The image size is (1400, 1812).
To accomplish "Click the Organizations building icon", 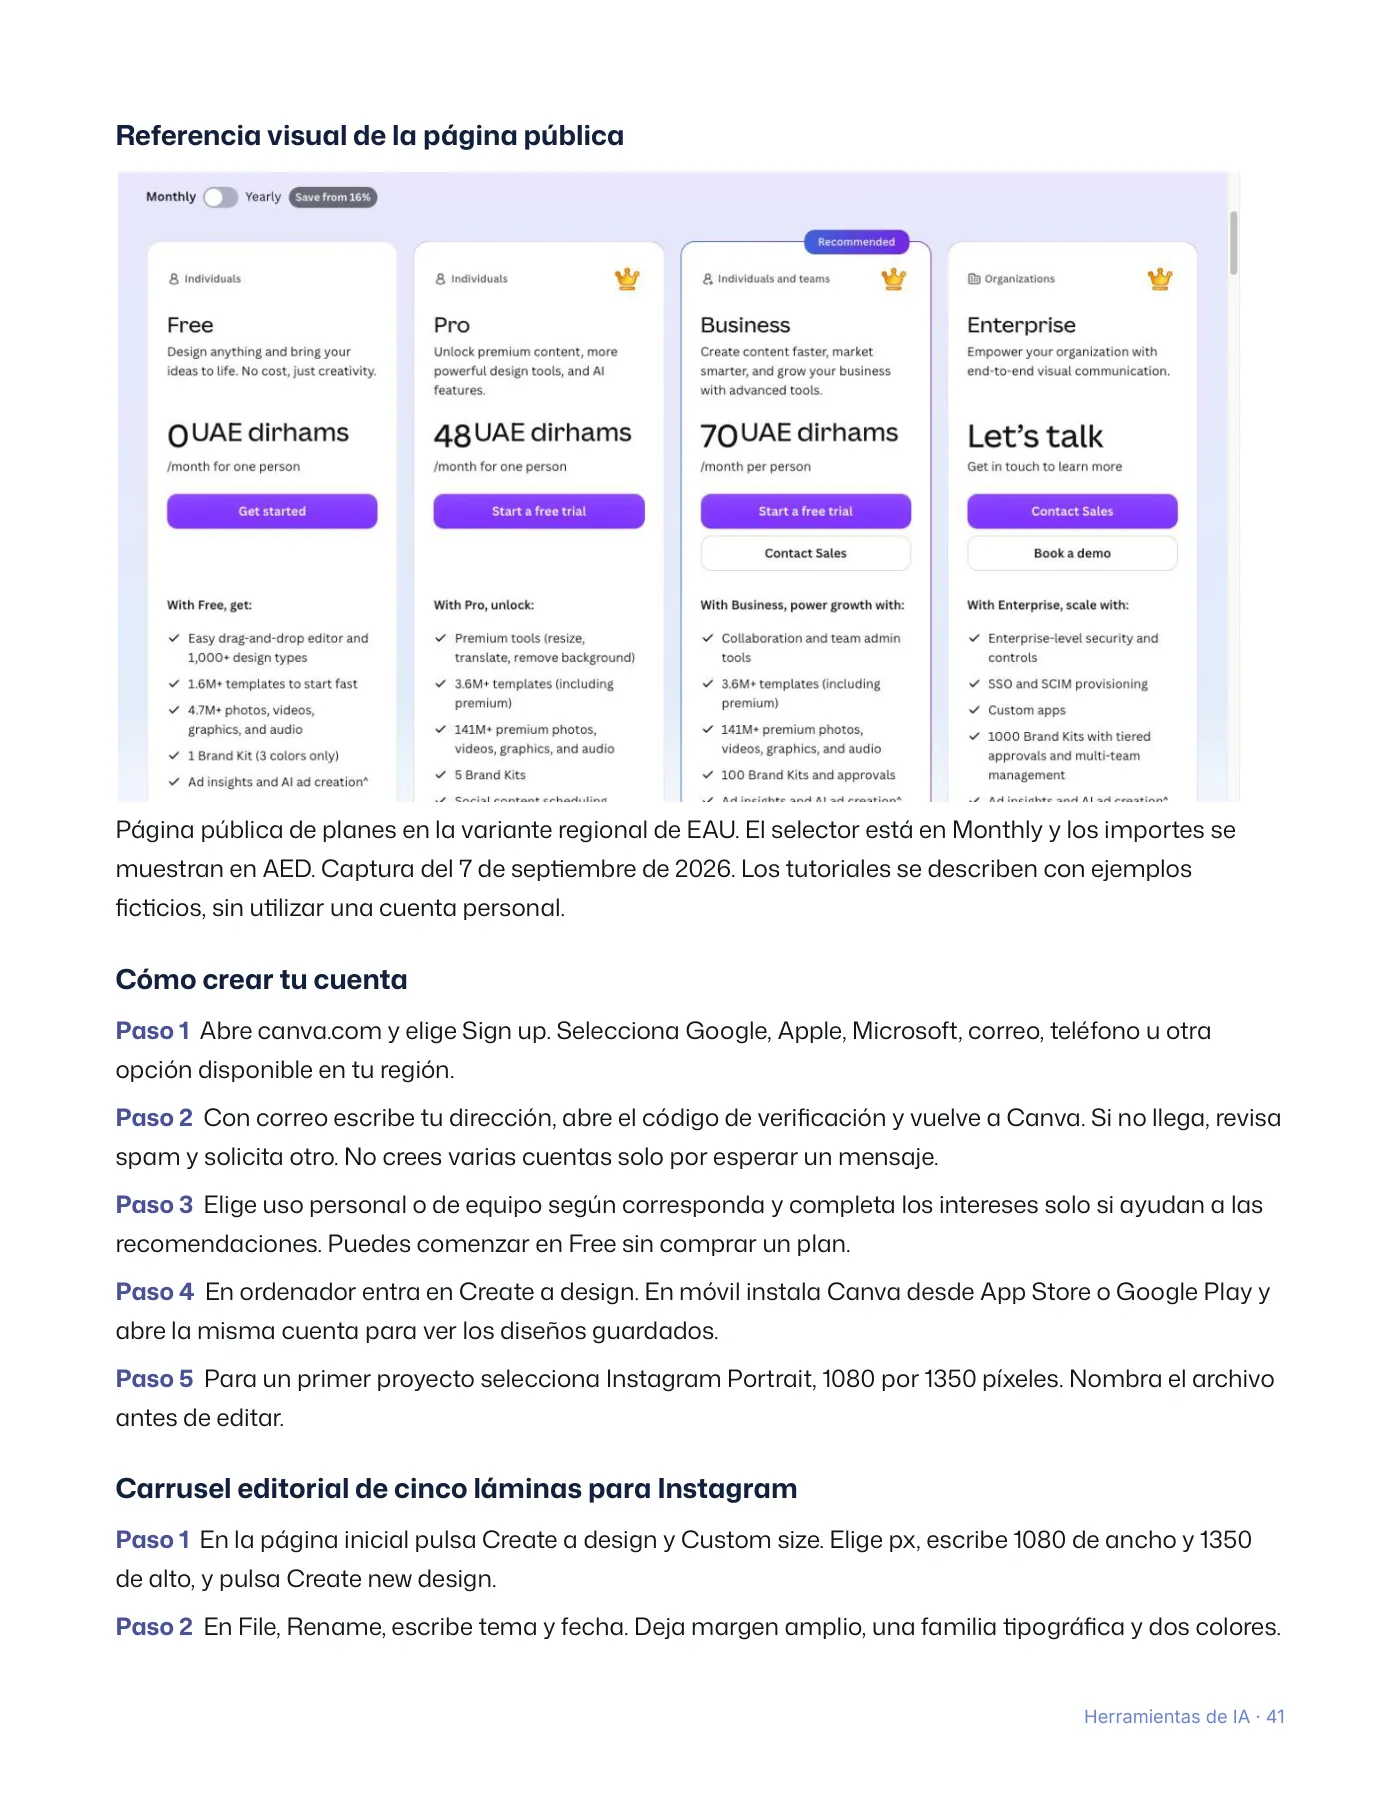I will pos(974,279).
